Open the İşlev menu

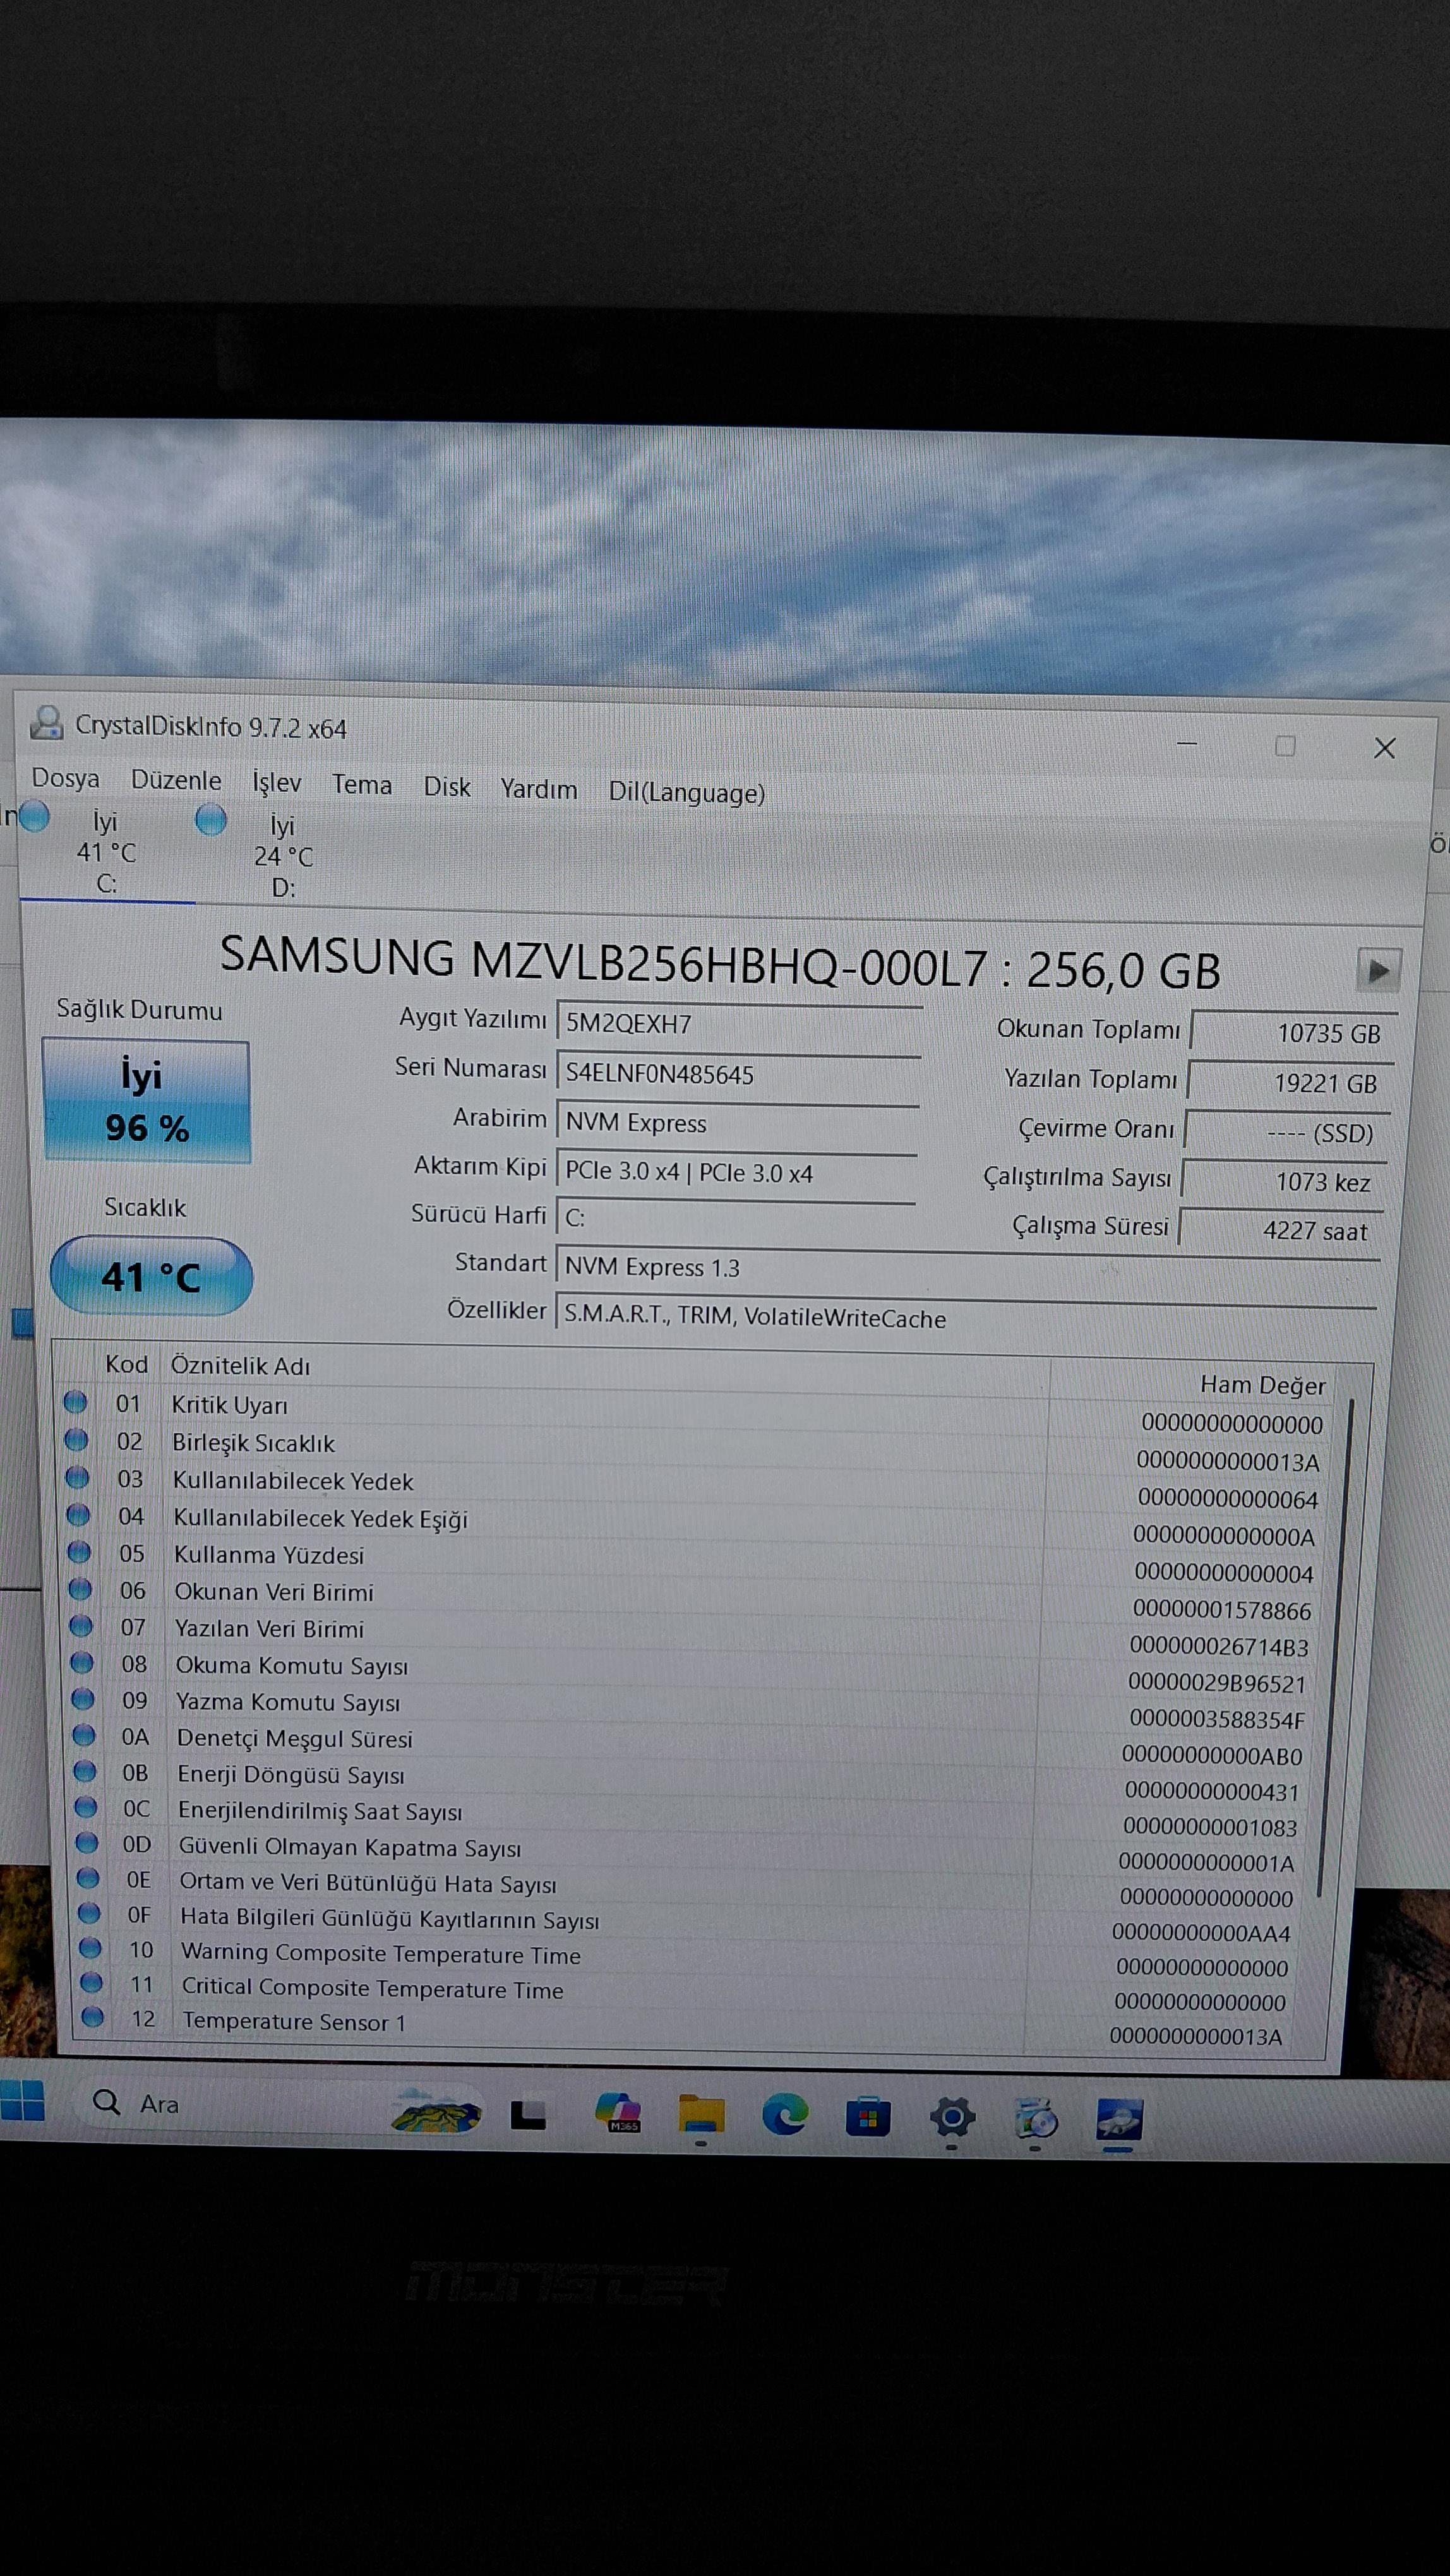click(x=276, y=782)
